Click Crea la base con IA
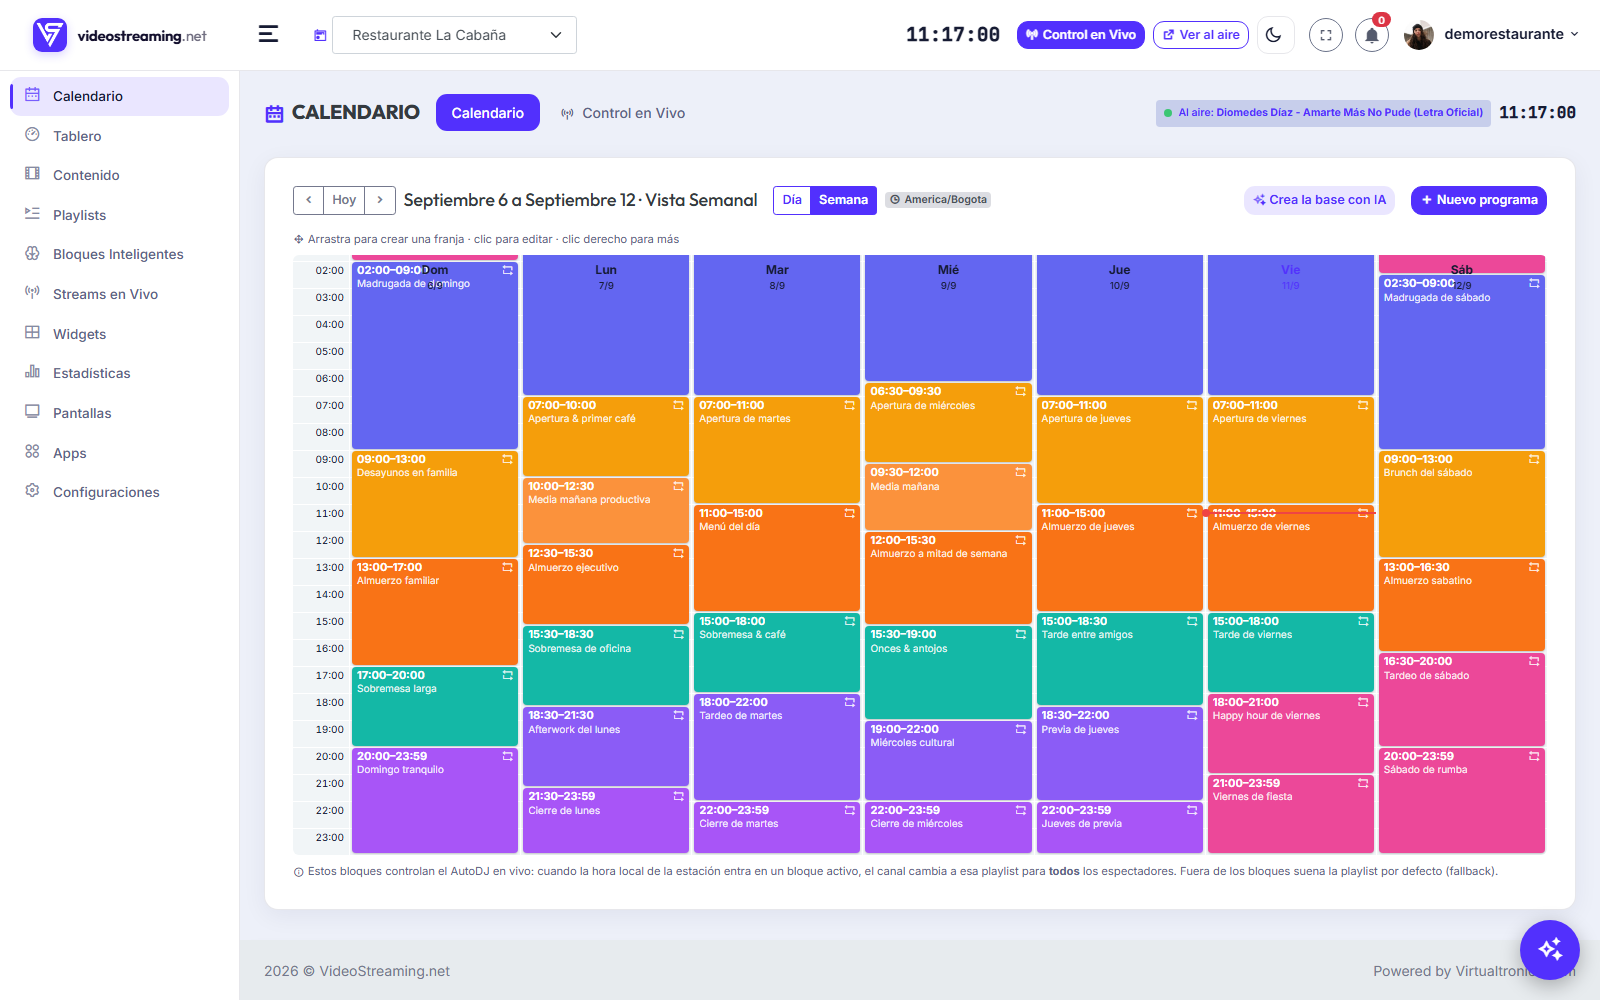This screenshot has height=1000, width=1600. click(1320, 200)
